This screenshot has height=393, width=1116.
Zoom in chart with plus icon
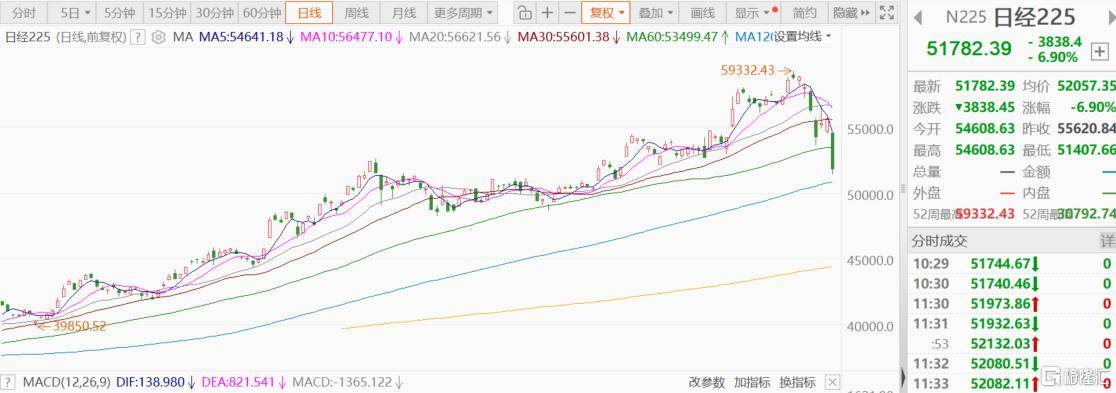(547, 13)
